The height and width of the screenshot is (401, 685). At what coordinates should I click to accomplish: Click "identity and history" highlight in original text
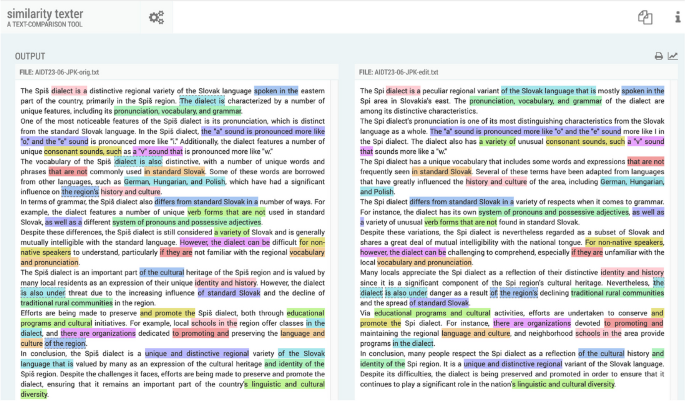point(228,284)
